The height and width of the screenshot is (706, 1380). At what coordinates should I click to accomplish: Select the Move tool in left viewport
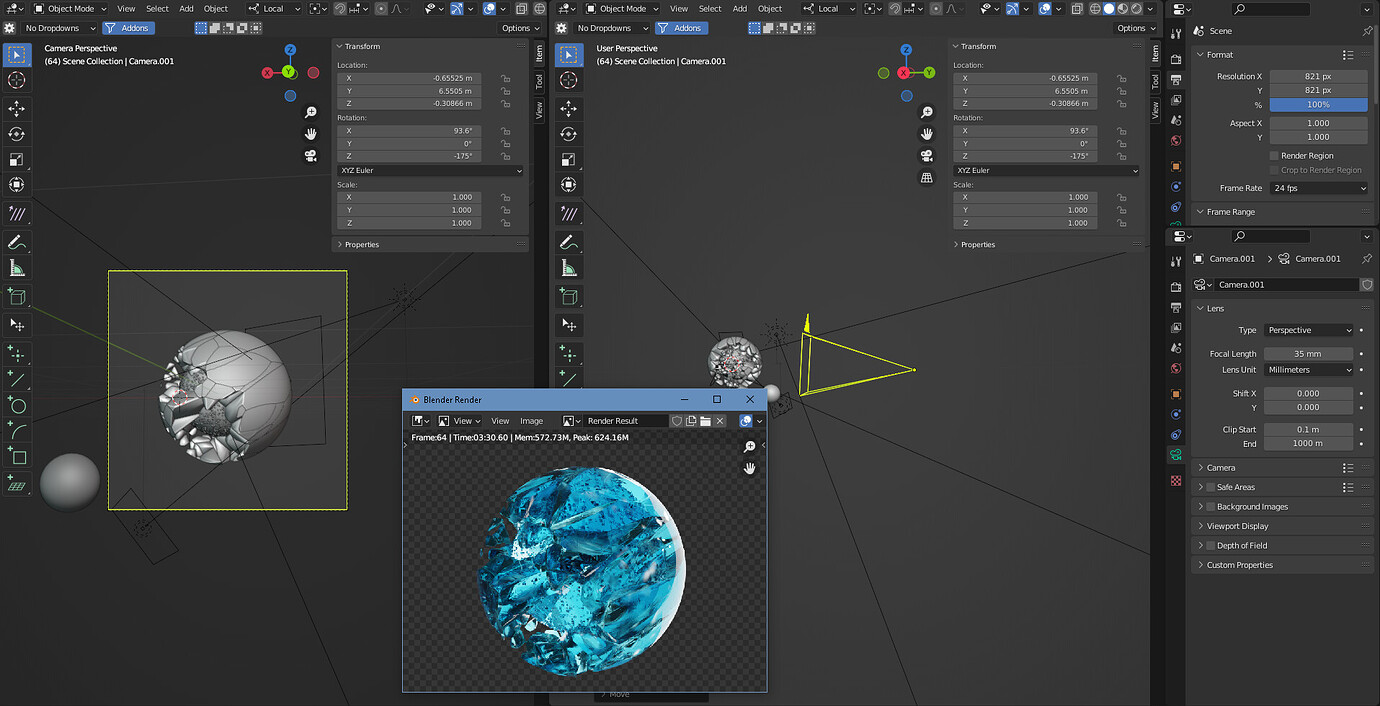pyautogui.click(x=17, y=108)
